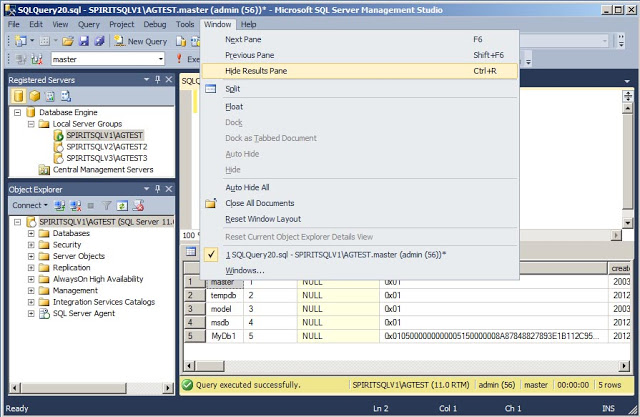Select Database Engine icon in Registered Servers toolbar
640x417 pixels.
point(18,96)
